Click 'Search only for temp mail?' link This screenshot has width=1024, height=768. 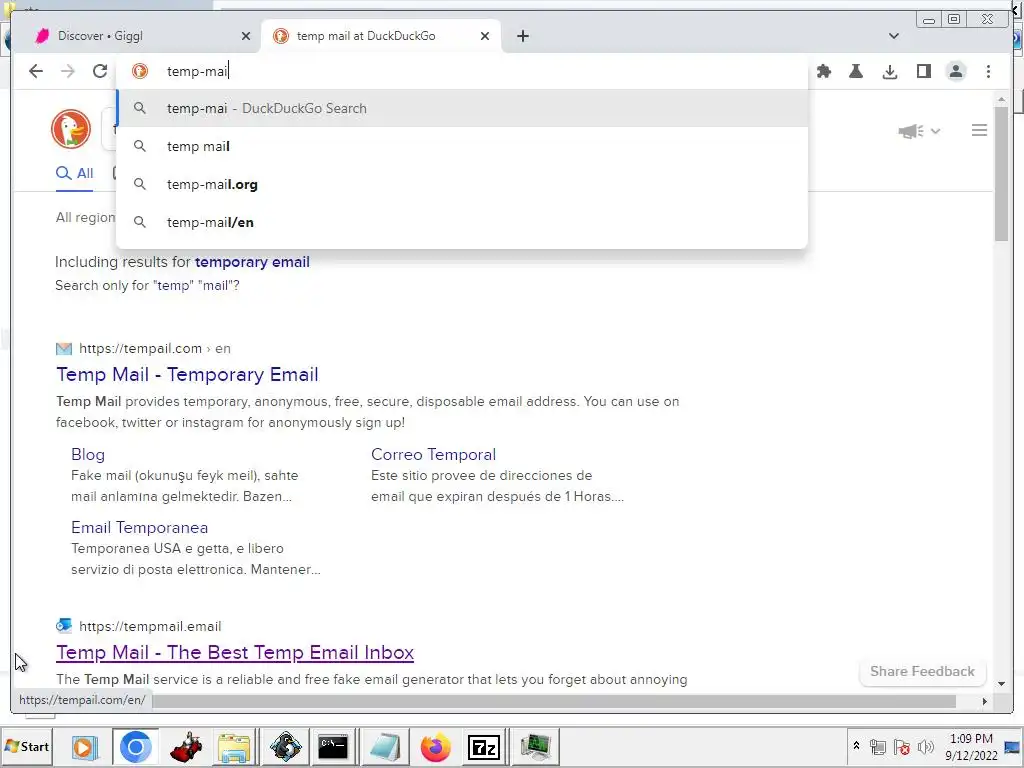[147, 285]
